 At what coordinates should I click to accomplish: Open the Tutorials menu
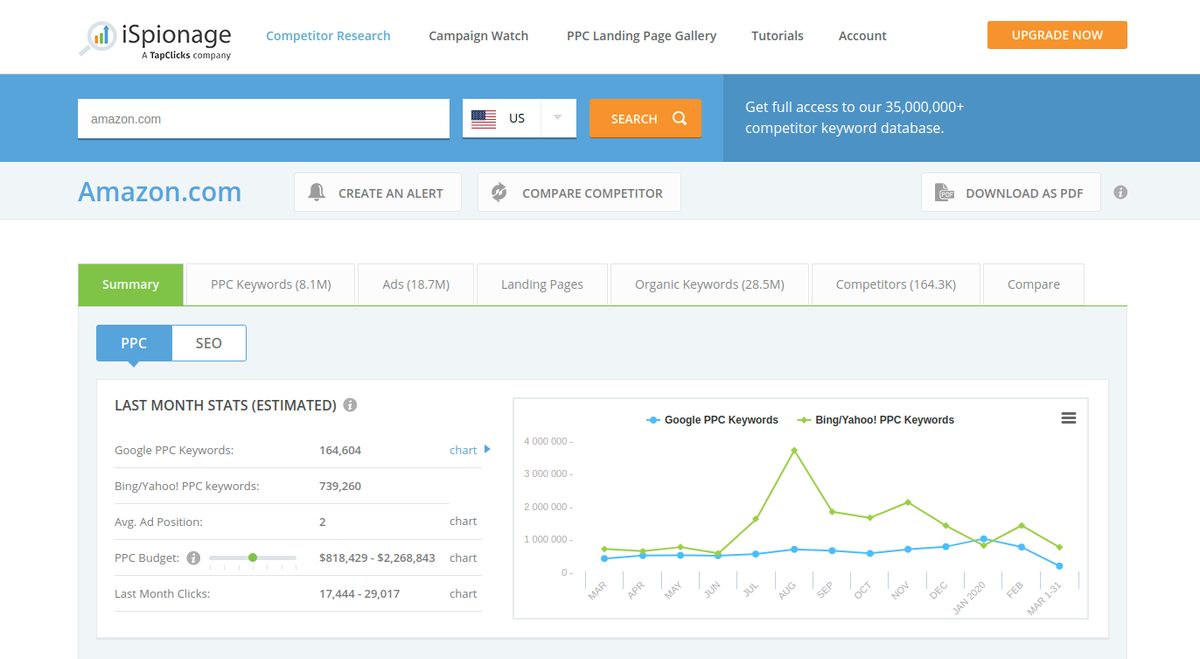click(x=777, y=36)
